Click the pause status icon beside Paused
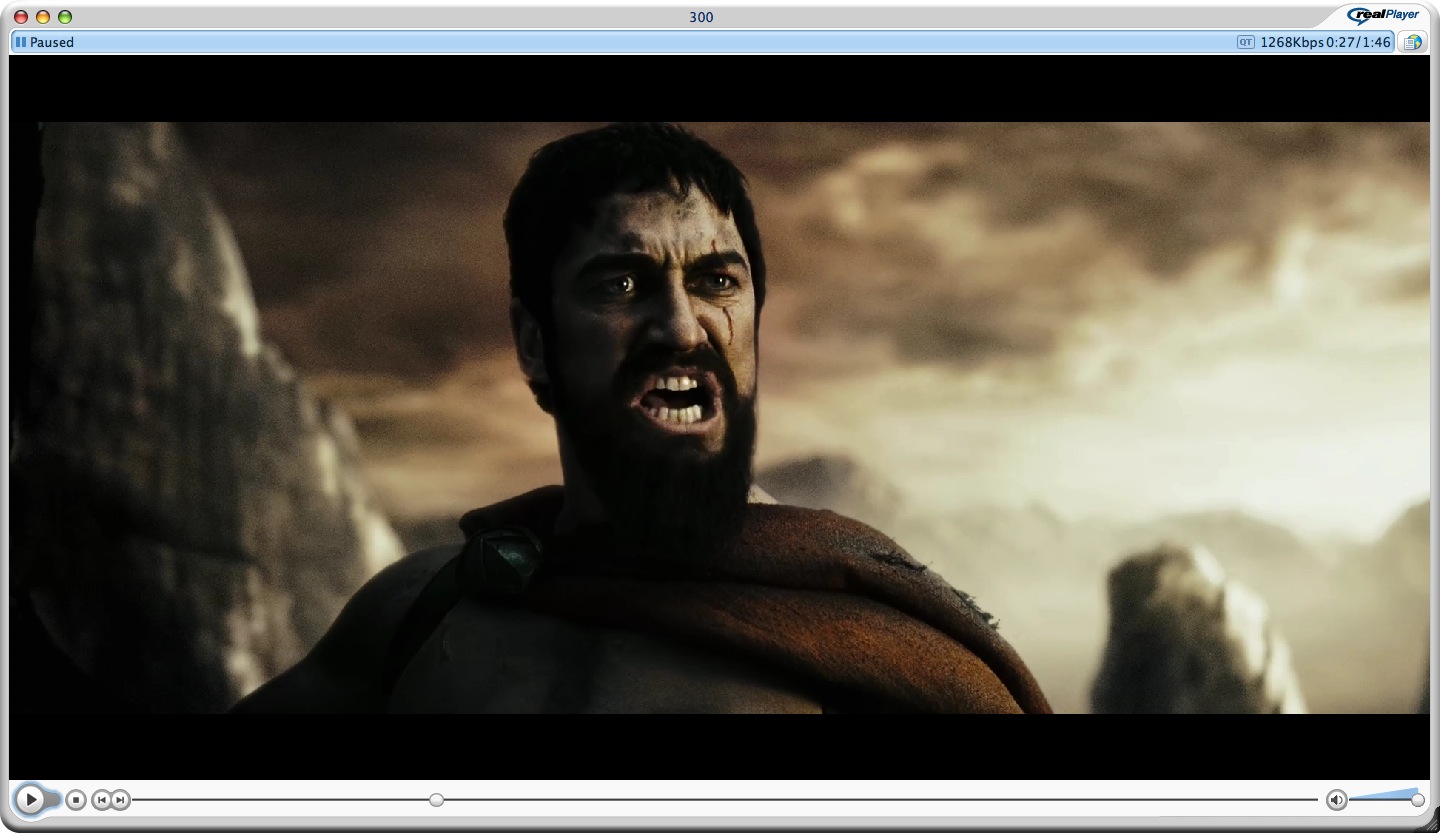Screen dimensions: 1440x833 point(21,42)
